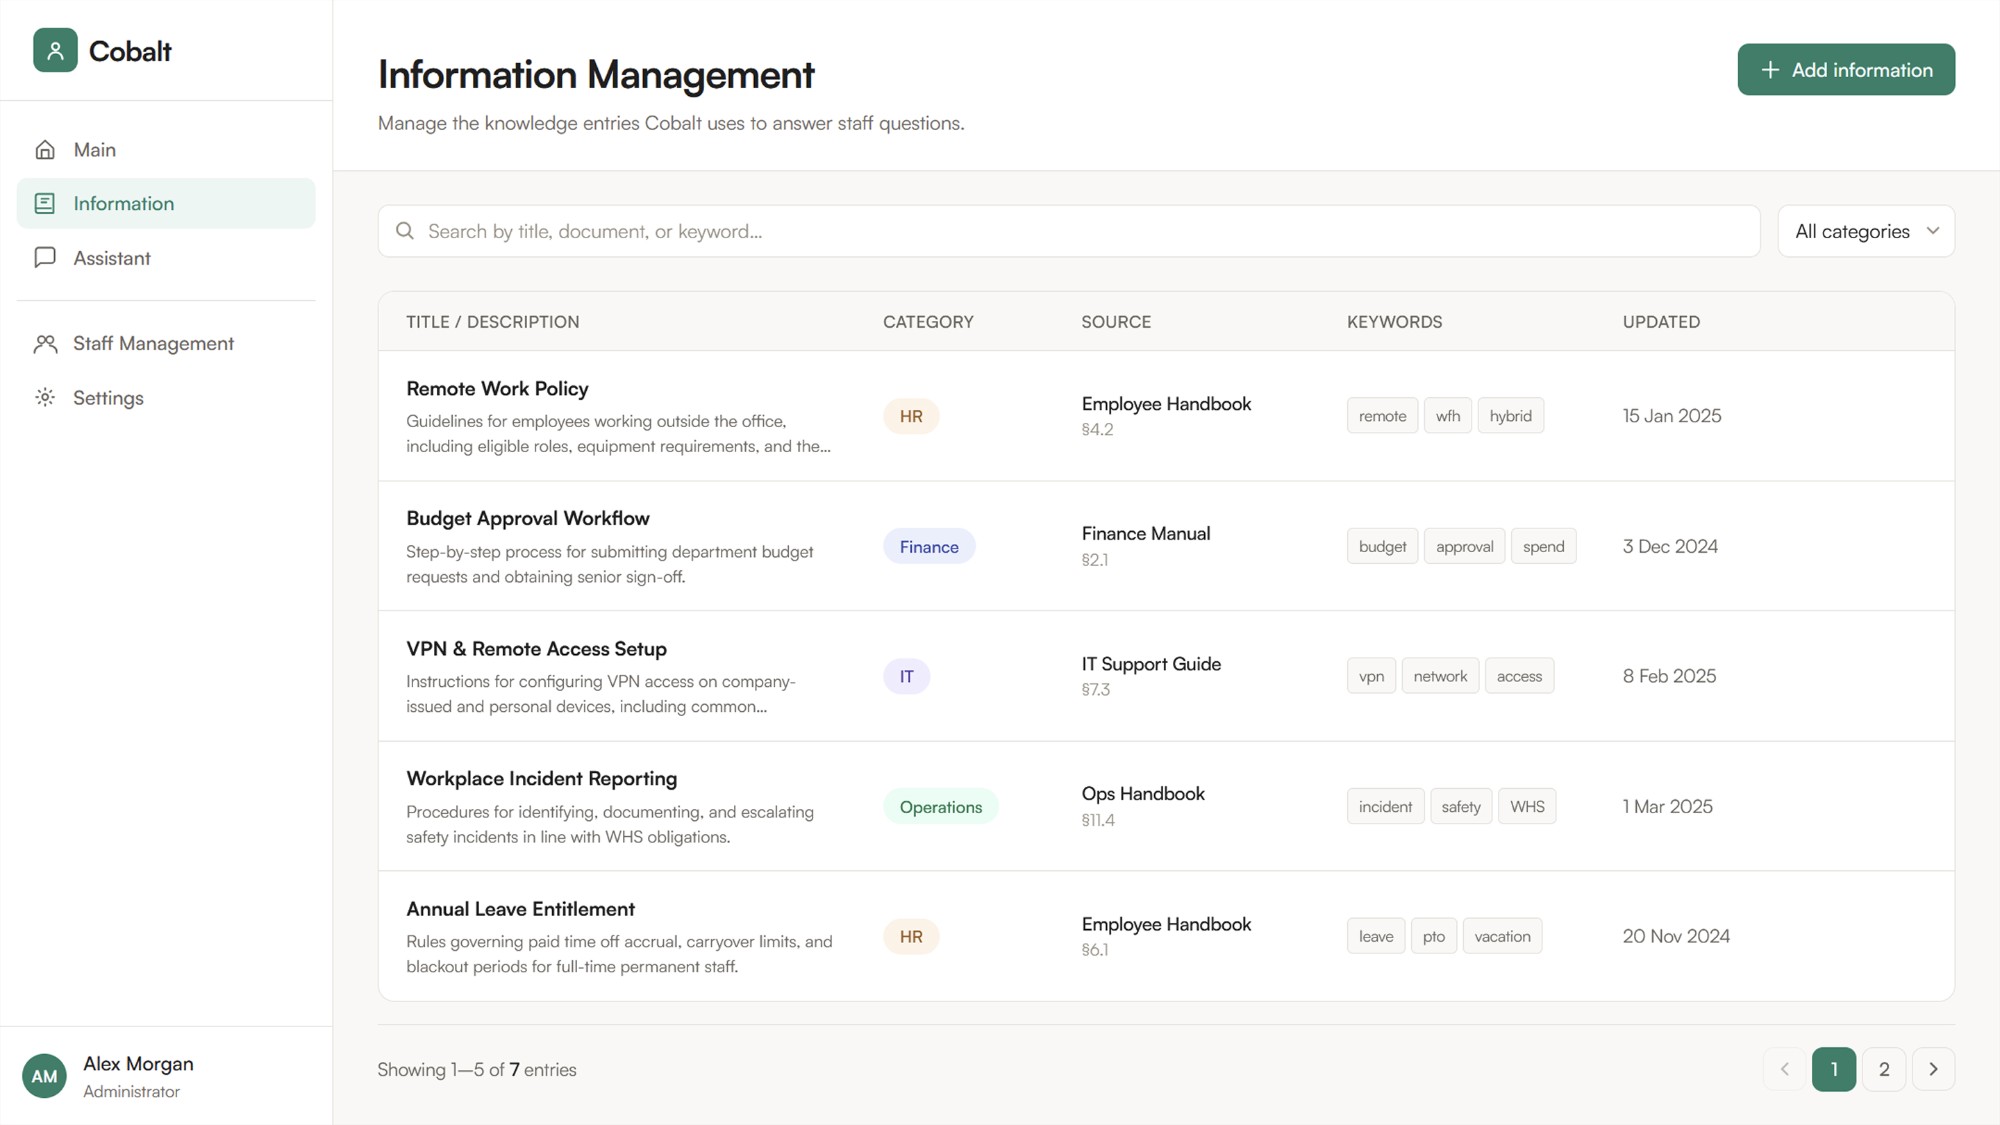Go to the next page arrow
Viewport: 2000px width, 1125px height.
(1933, 1069)
